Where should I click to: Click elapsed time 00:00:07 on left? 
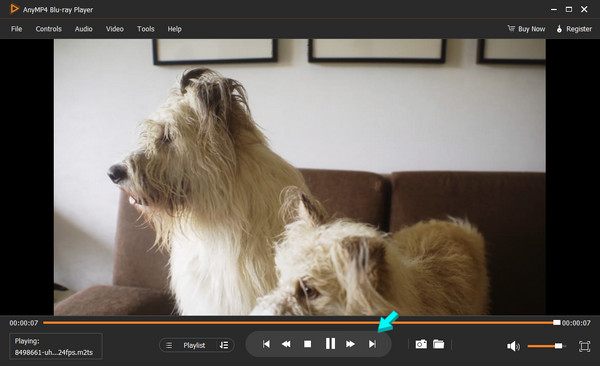click(24, 323)
